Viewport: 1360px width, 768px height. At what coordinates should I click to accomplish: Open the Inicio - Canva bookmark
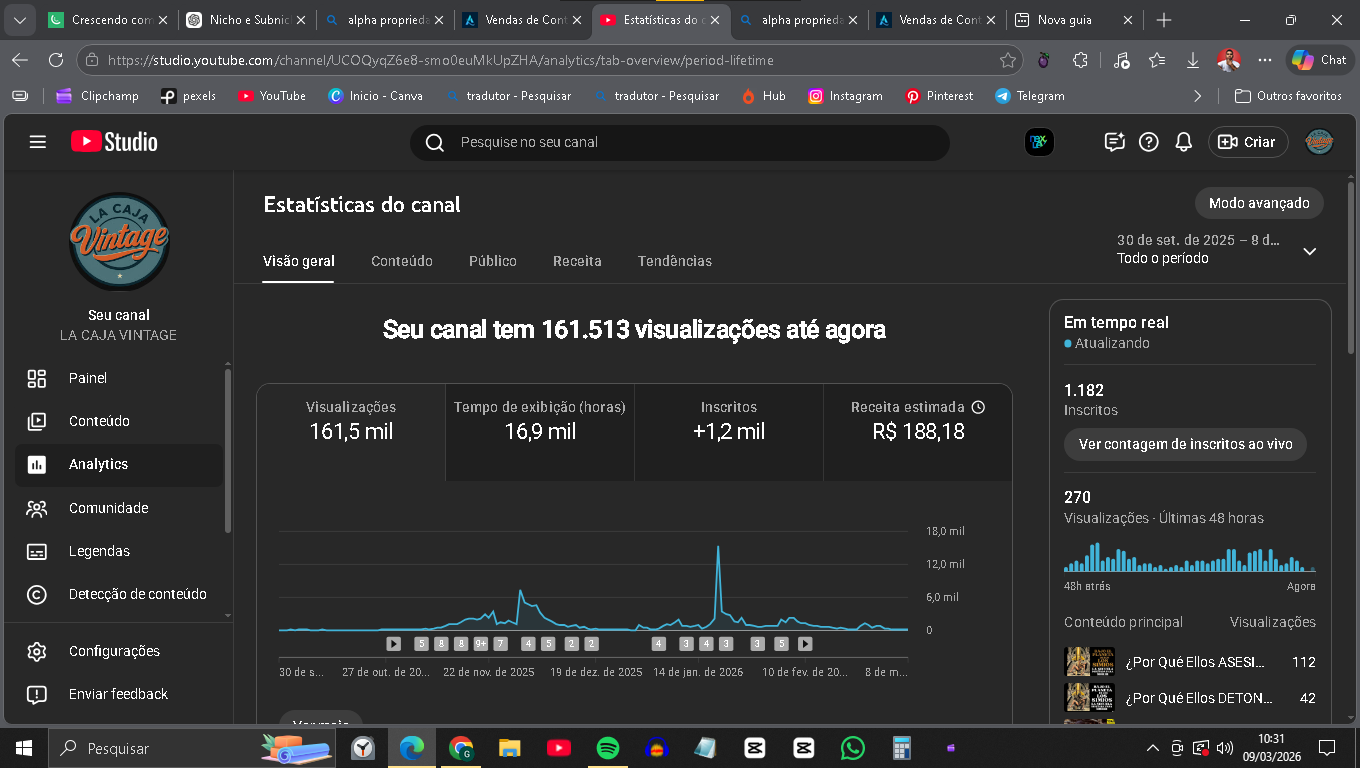coord(375,96)
